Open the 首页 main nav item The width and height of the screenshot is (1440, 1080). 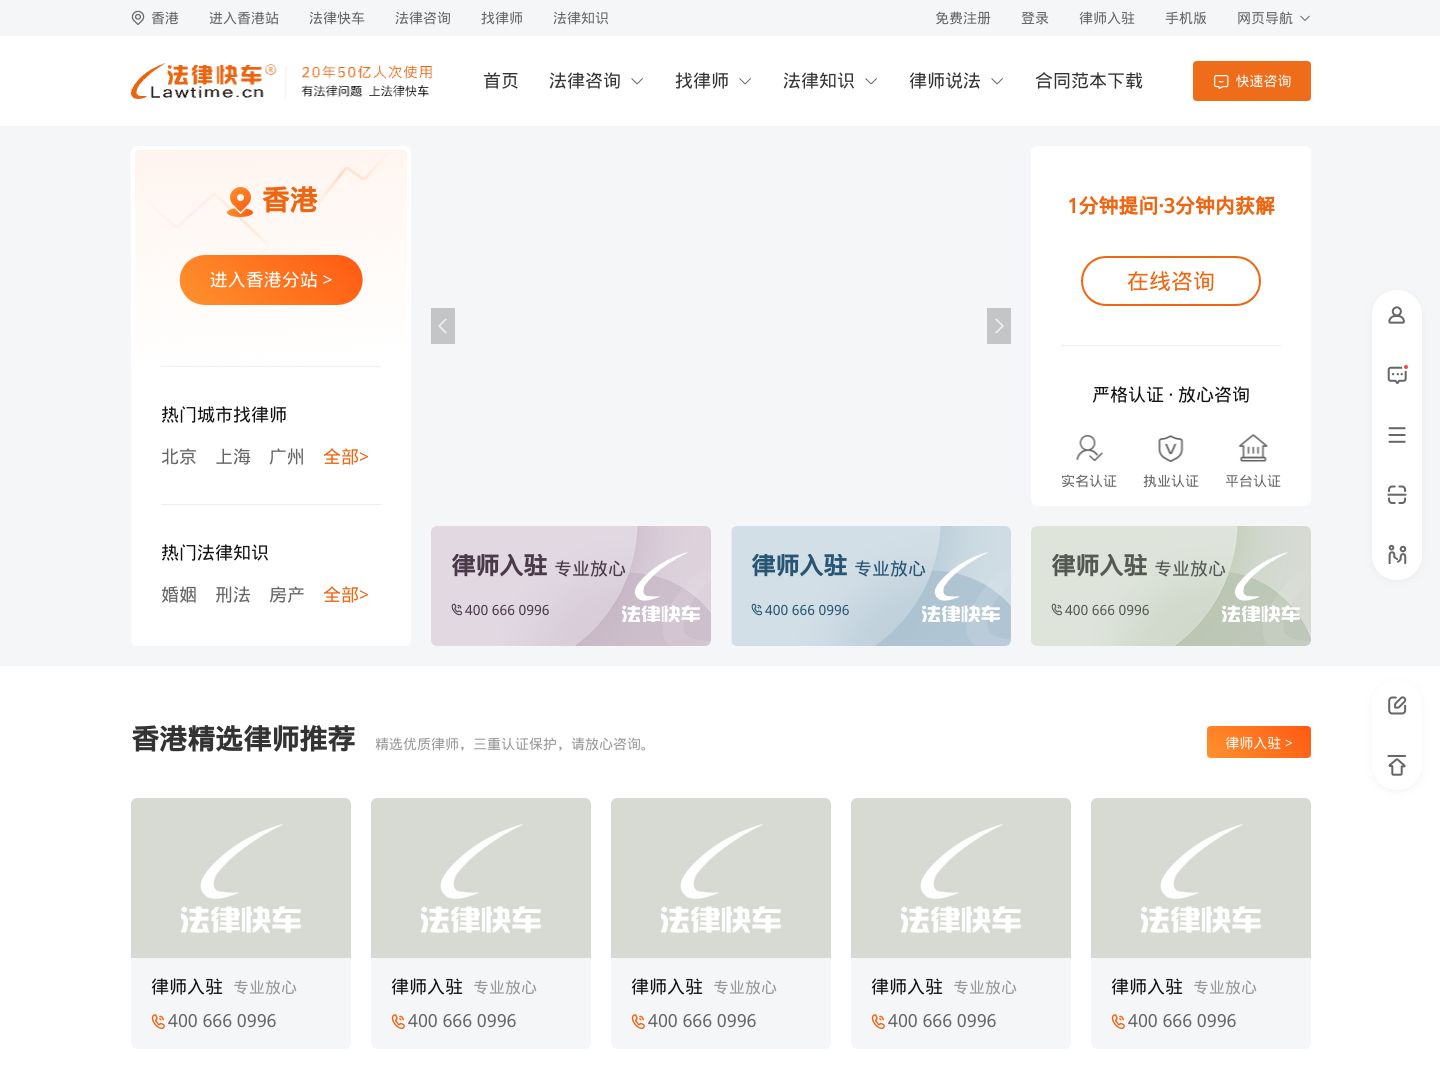pos(501,81)
